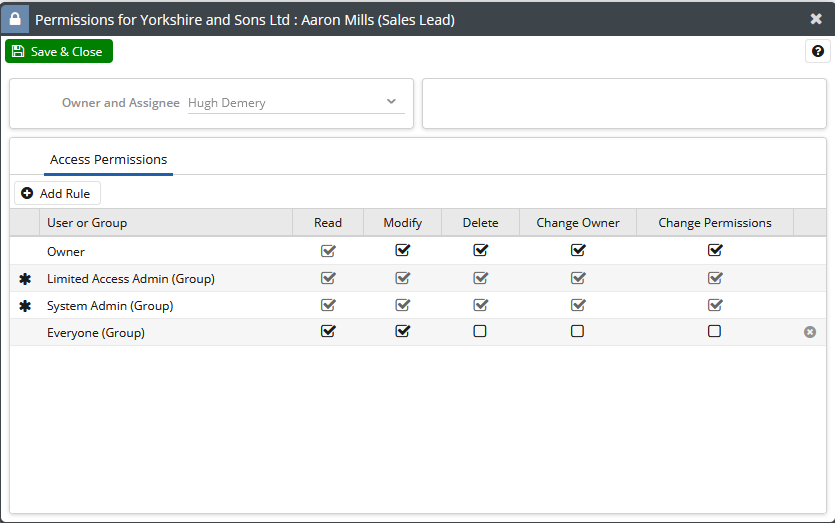Image resolution: width=835 pixels, height=523 pixels.
Task: Click the User or Group column header
Action: pyautogui.click(x=87, y=223)
